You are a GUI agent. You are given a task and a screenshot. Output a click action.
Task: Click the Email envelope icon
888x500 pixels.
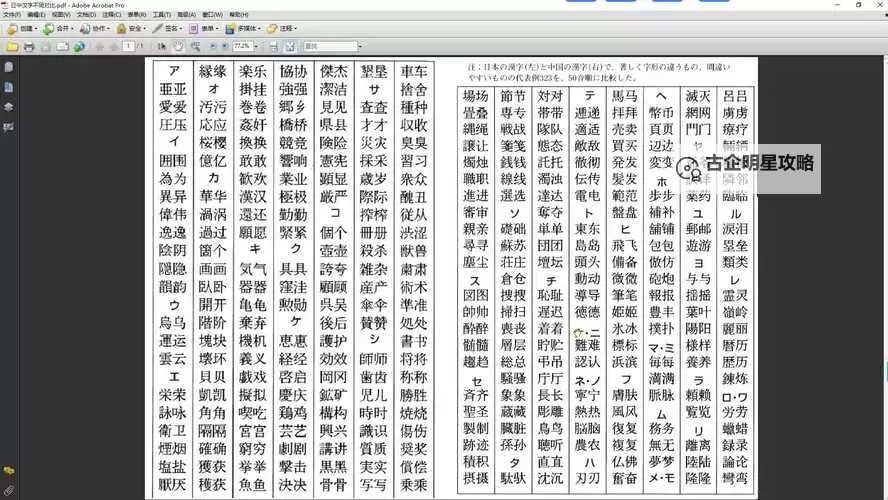pyautogui.click(x=62, y=46)
